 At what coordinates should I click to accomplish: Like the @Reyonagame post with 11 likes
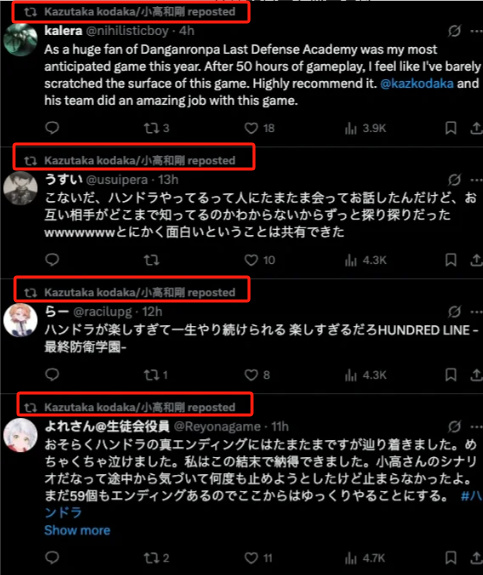[258, 558]
